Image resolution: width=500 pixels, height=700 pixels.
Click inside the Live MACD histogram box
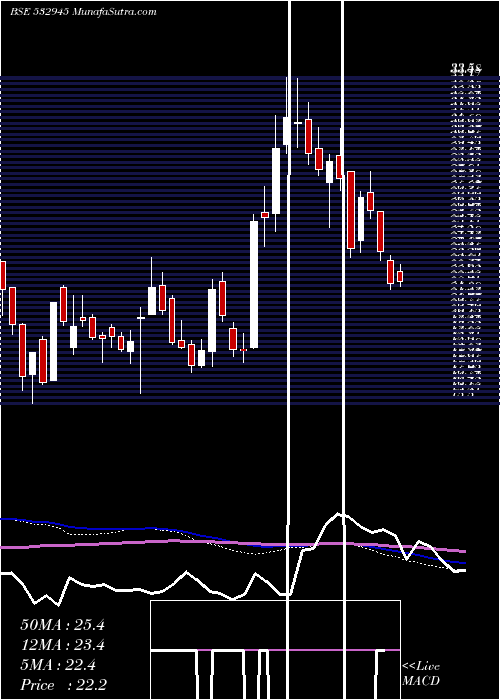[275, 650]
